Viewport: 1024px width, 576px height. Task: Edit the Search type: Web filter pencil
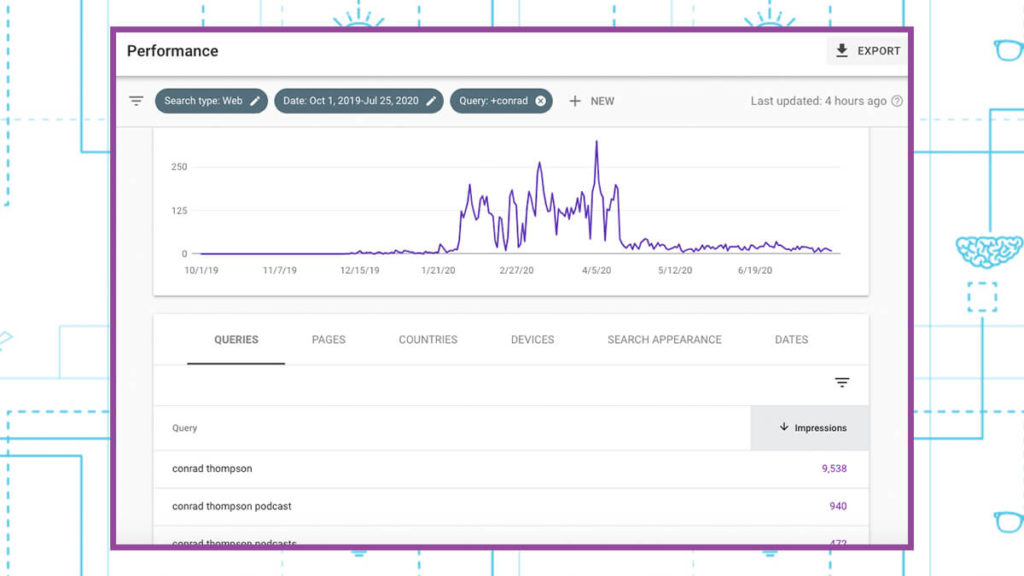[256, 101]
